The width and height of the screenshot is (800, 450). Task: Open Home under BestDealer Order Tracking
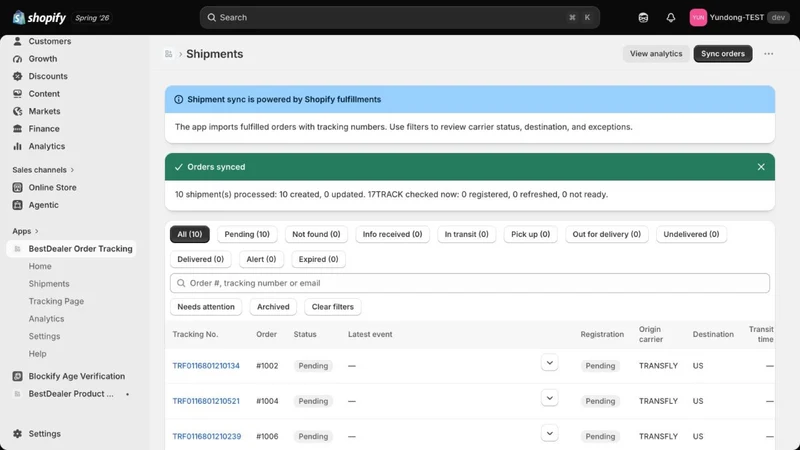[40, 266]
